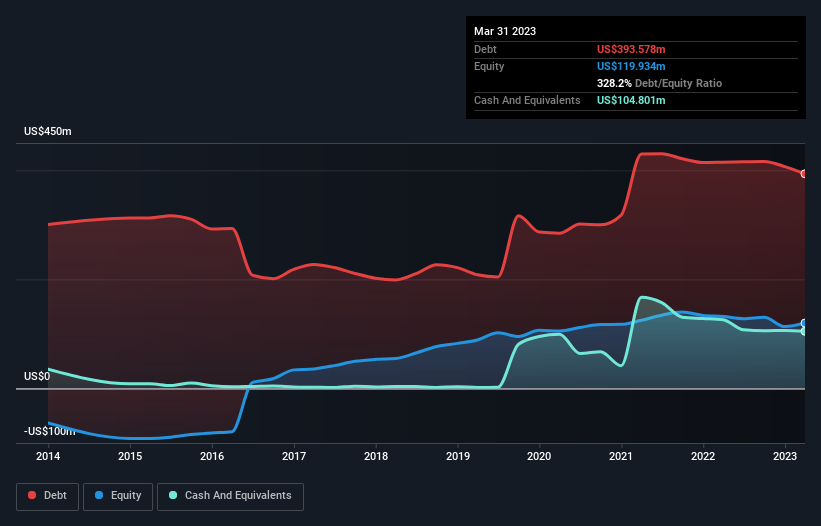
Task: Click the Mar 31 2023 tooltip date
Action: pos(505,31)
